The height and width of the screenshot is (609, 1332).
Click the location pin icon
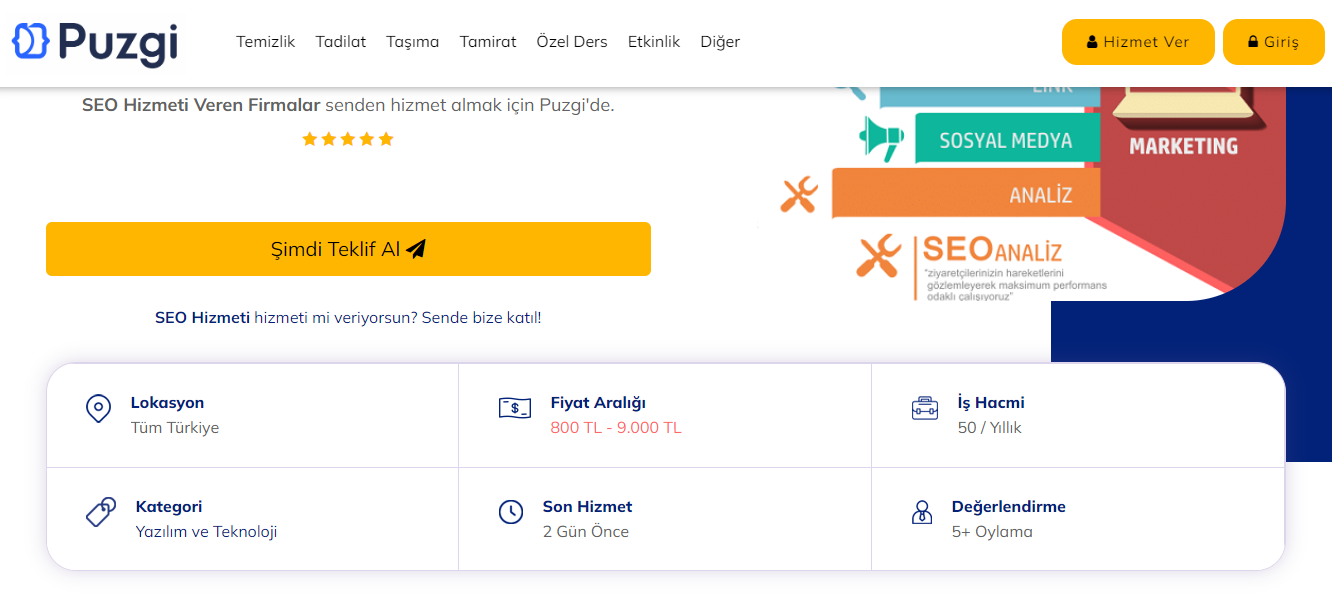coord(98,409)
